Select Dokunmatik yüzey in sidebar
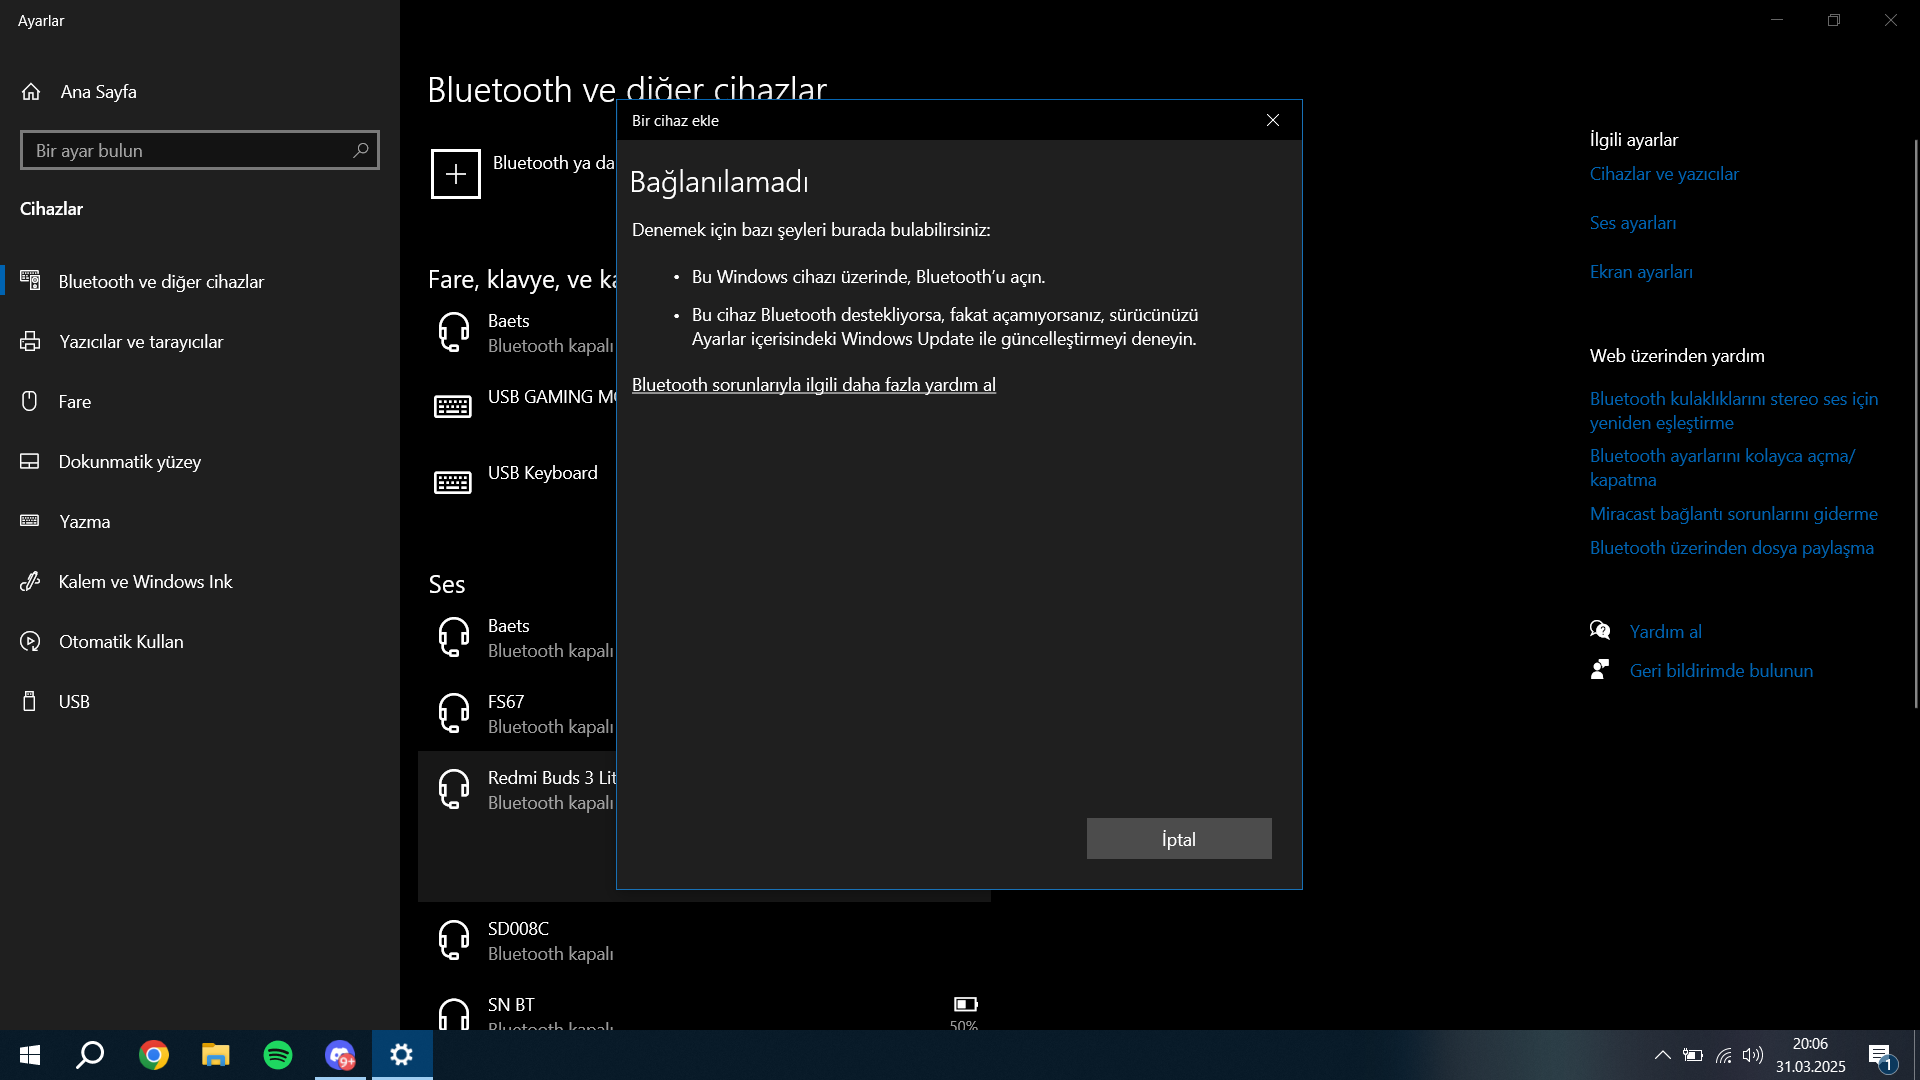This screenshot has height=1080, width=1920. pos(130,462)
